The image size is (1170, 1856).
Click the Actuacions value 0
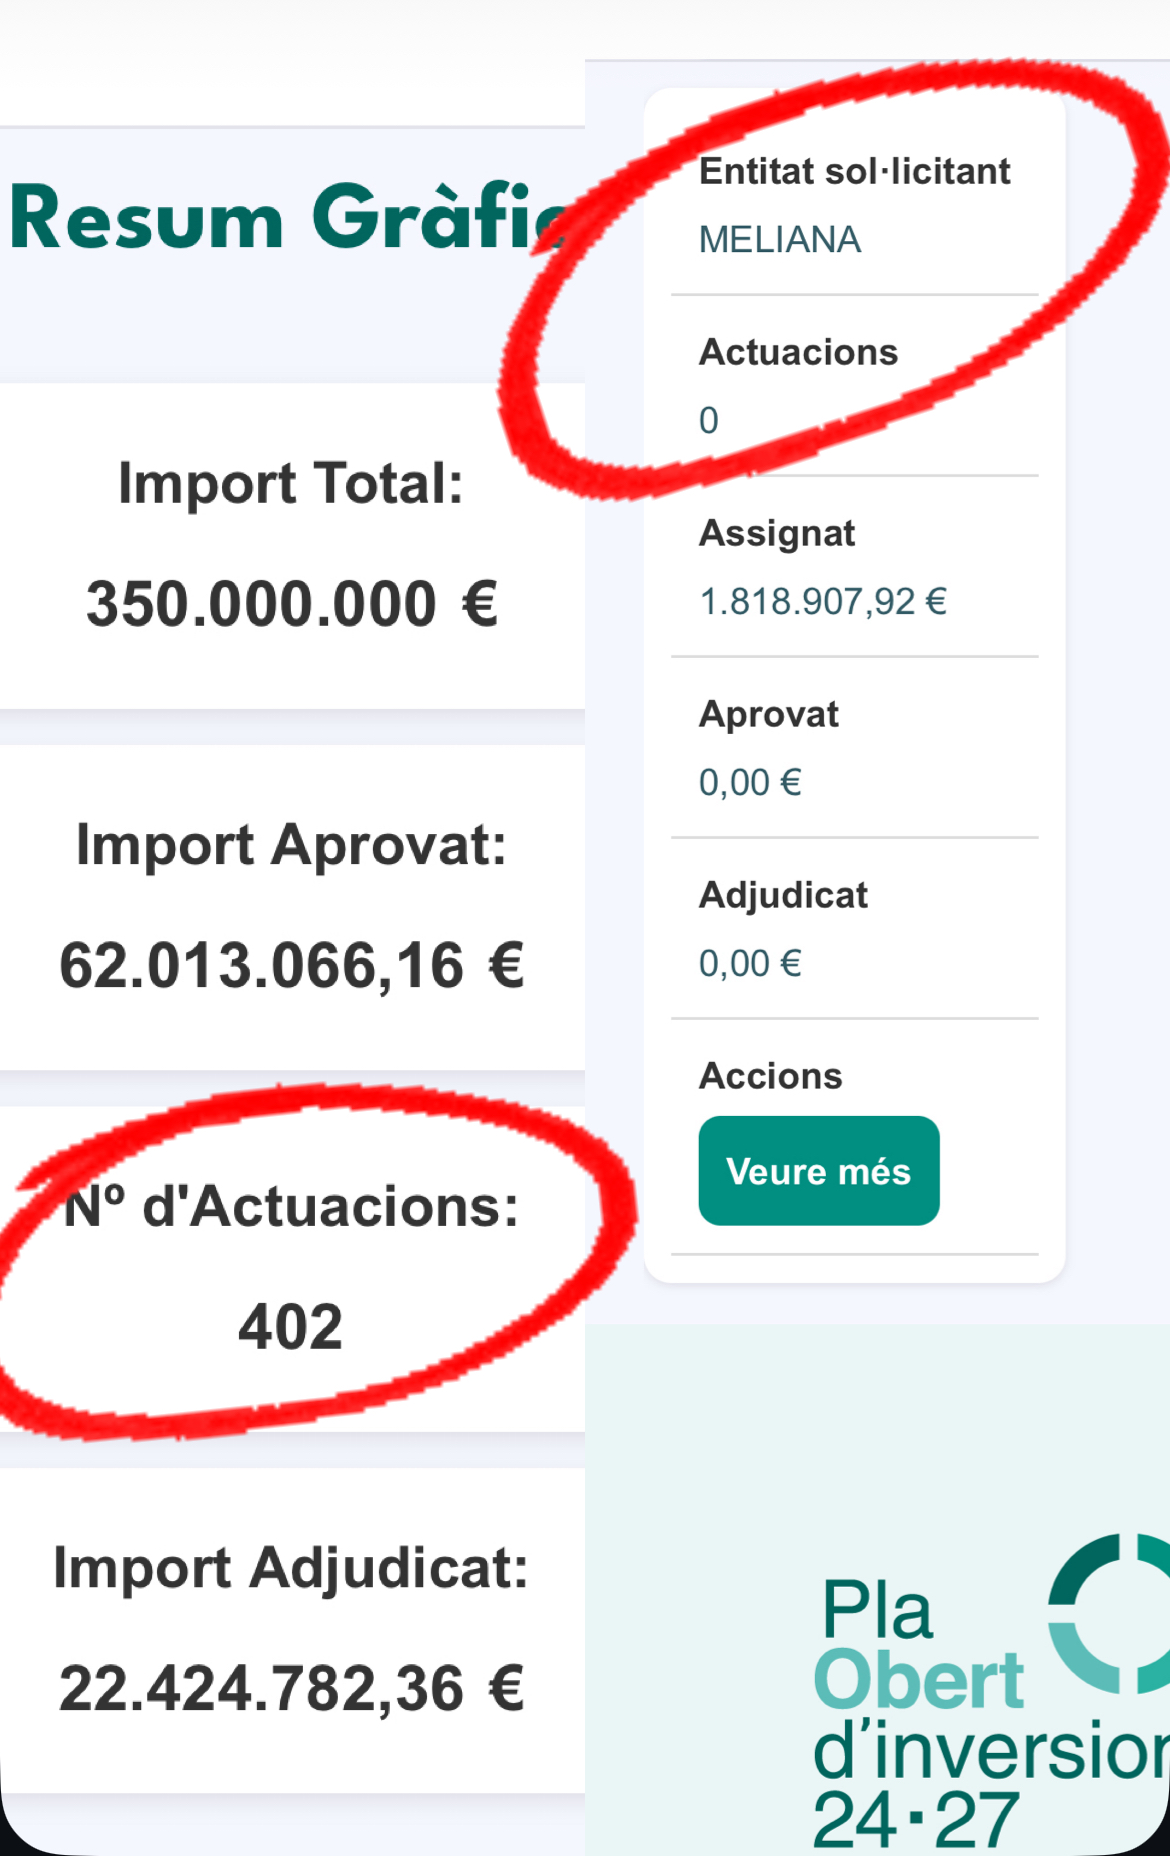pos(709,420)
